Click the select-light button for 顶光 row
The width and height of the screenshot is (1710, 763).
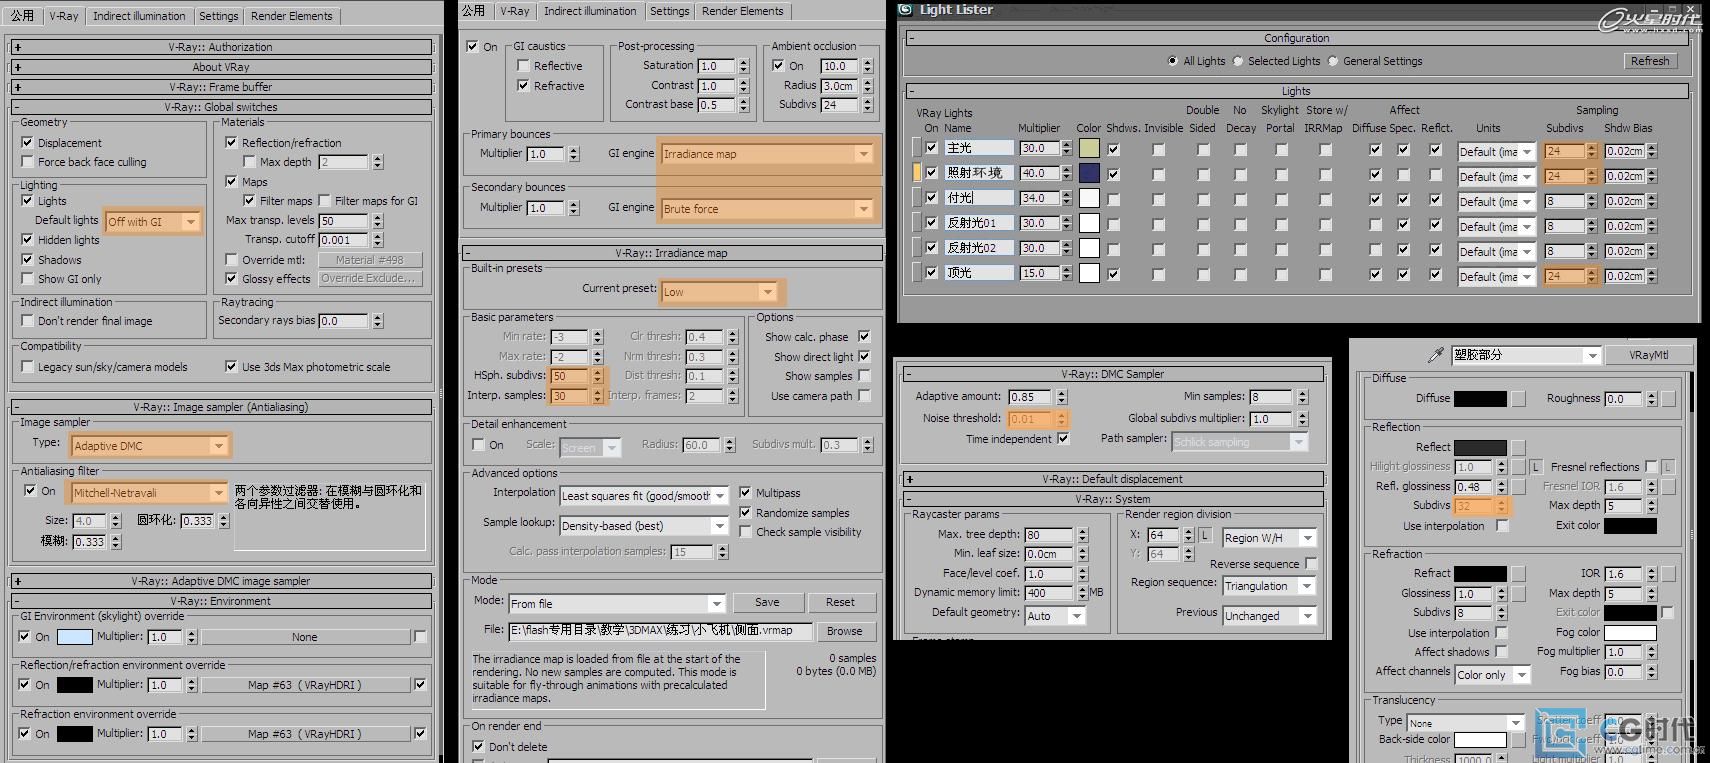click(x=917, y=273)
